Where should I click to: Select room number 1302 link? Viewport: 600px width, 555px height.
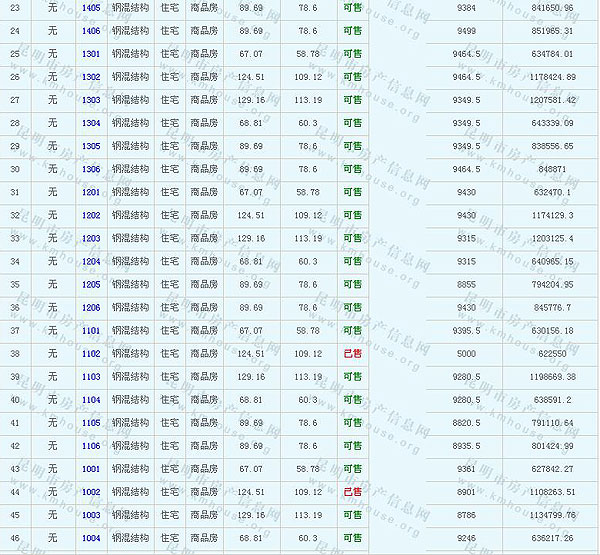pos(90,77)
